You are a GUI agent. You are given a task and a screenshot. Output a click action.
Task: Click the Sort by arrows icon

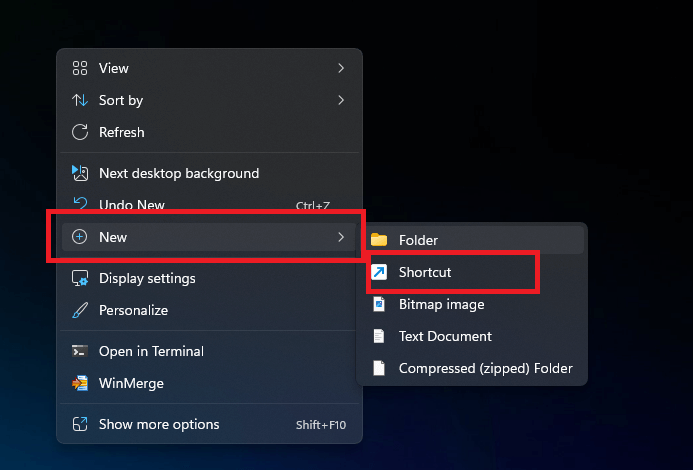[80, 100]
